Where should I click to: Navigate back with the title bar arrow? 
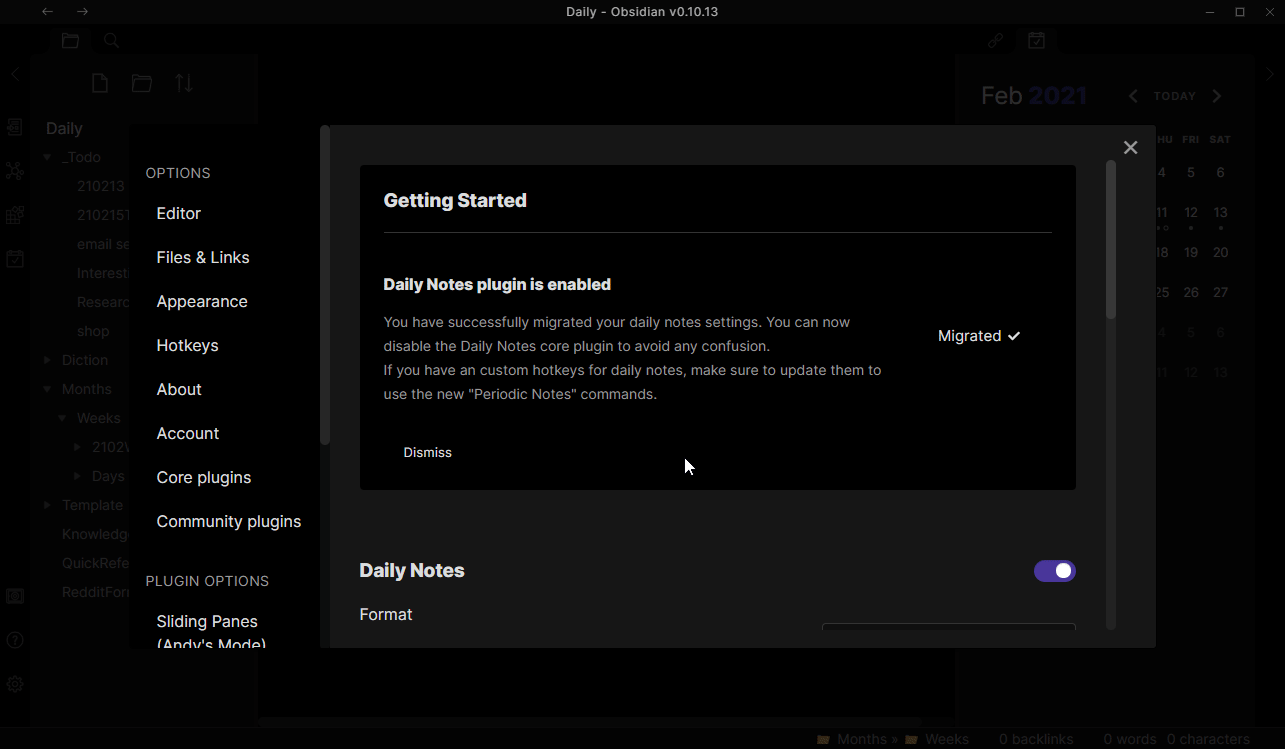point(48,11)
